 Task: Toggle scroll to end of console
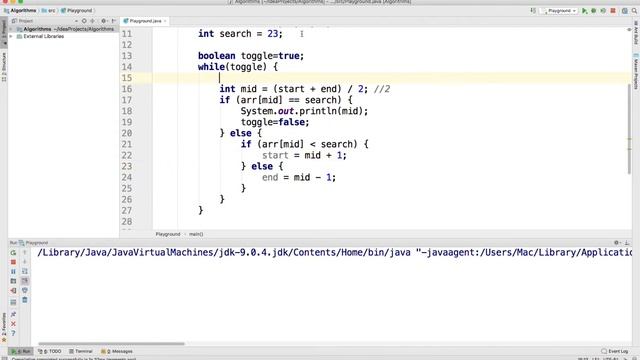coord(24,281)
